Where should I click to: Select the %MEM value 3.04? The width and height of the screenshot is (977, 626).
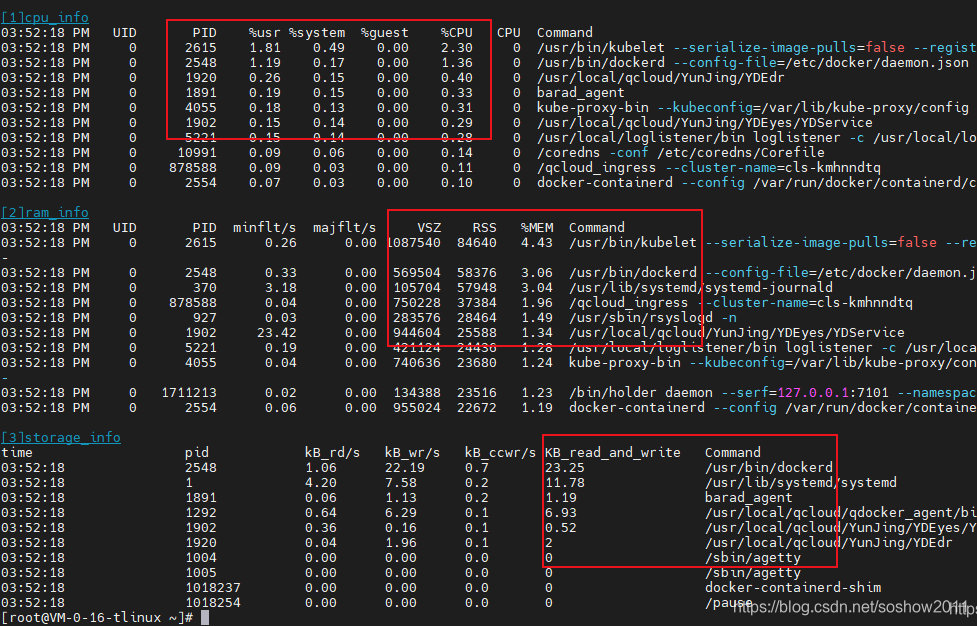(x=537, y=288)
